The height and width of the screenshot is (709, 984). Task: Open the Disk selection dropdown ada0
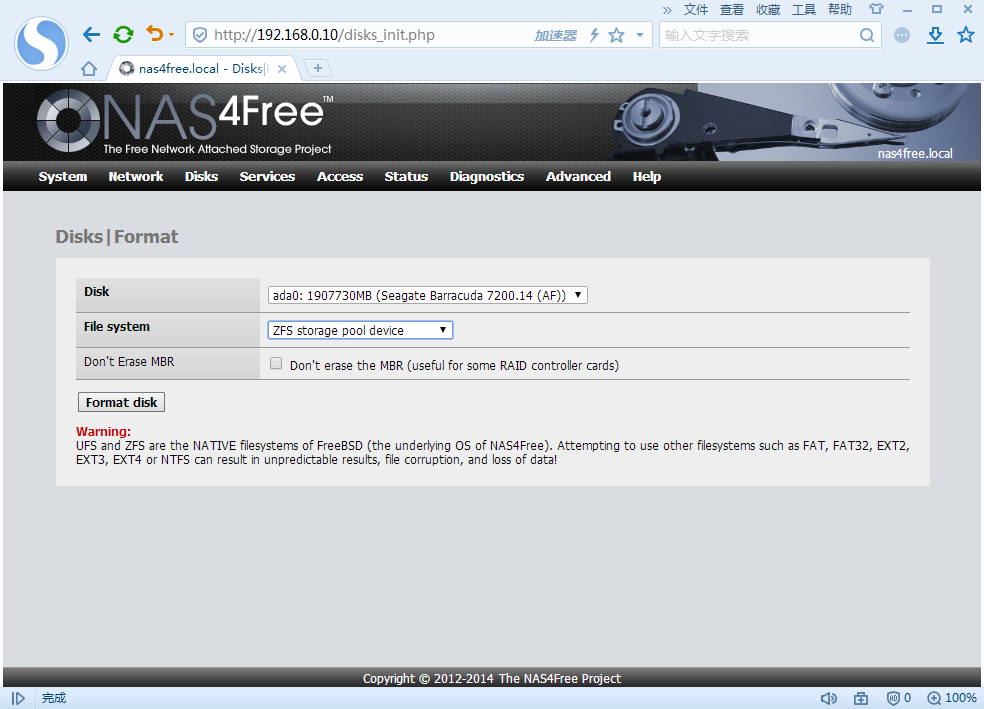pyautogui.click(x=427, y=295)
